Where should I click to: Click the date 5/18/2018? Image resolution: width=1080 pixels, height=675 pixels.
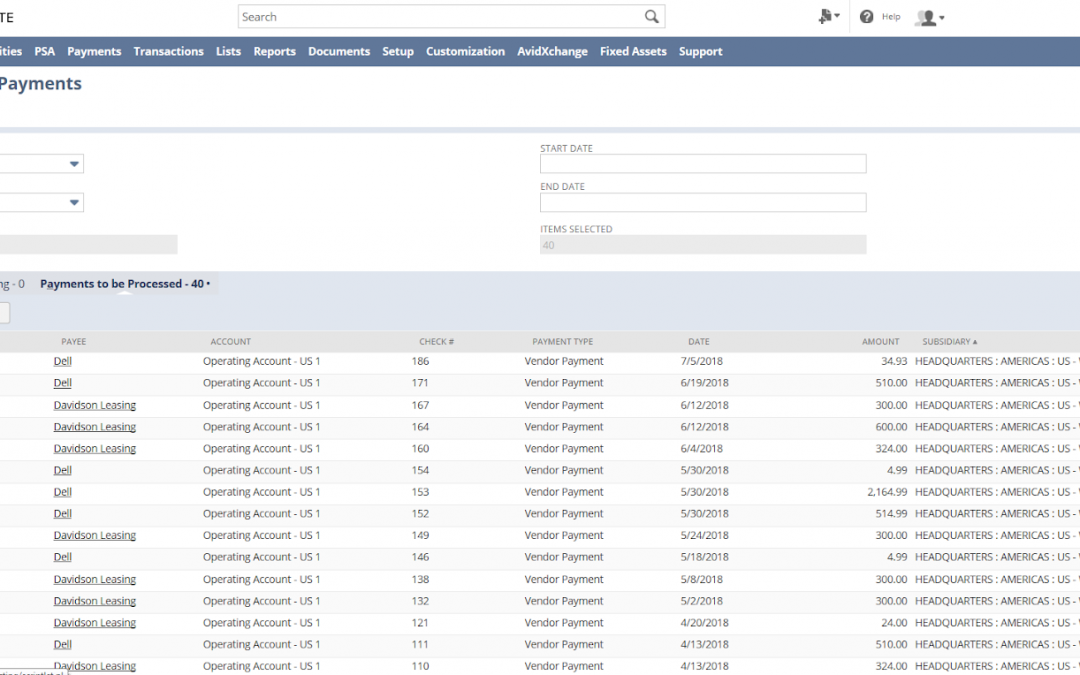tap(705, 557)
